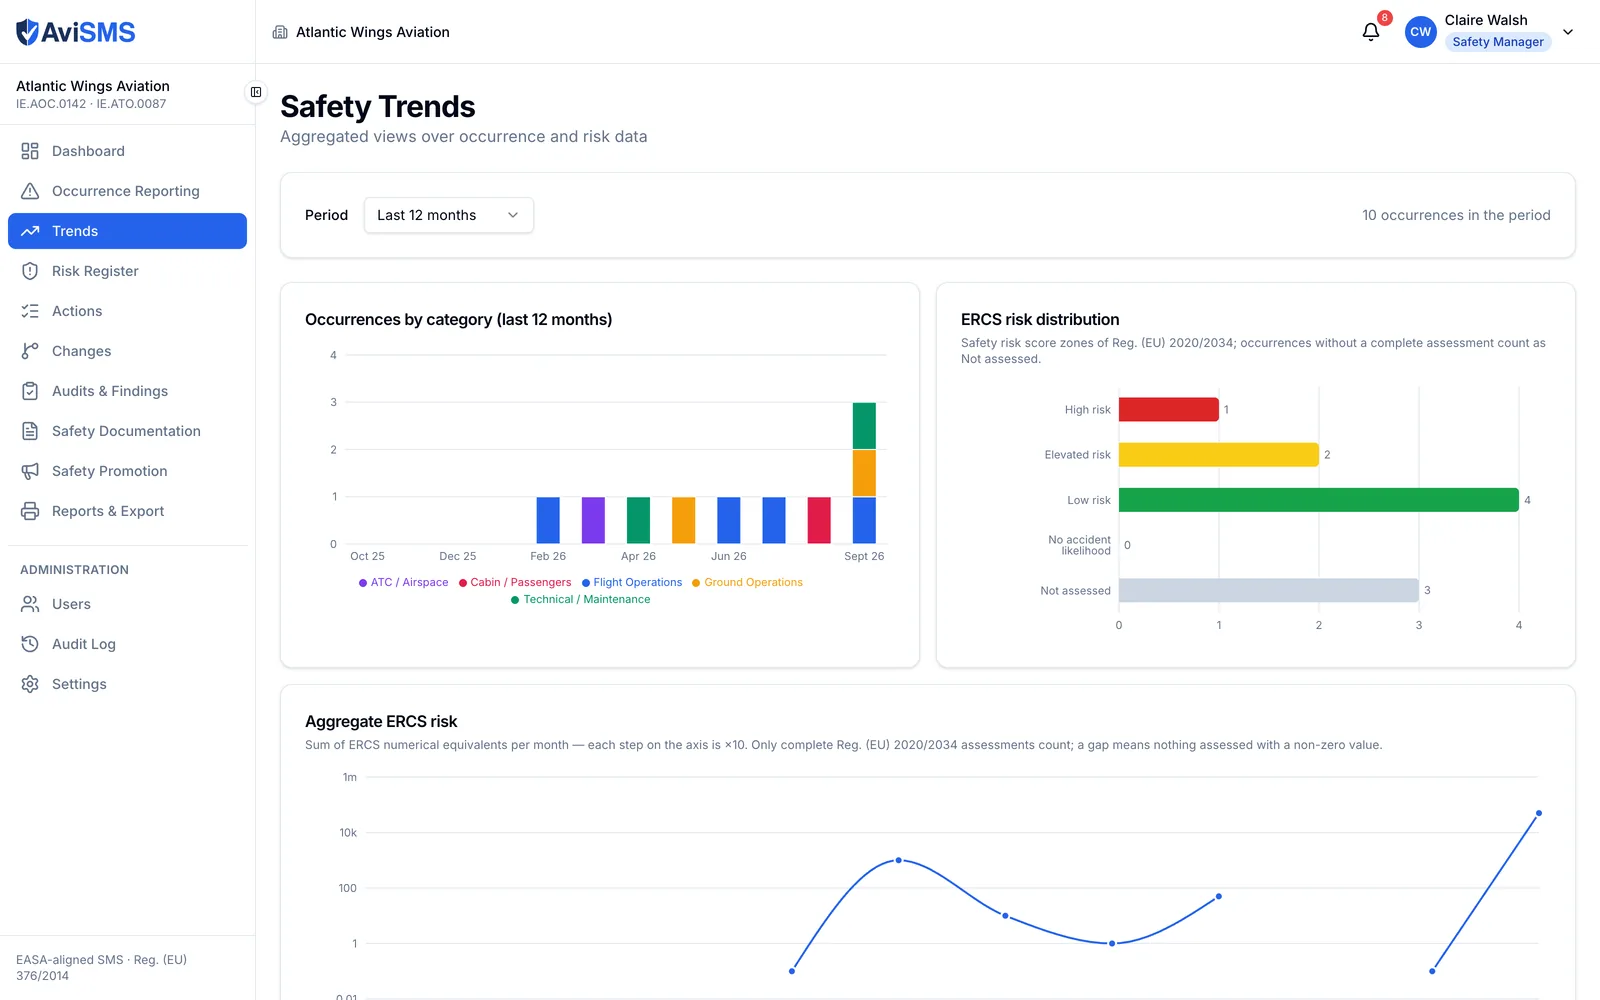This screenshot has height=1000, width=1600.
Task: Click the CW user avatar
Action: pyautogui.click(x=1420, y=32)
